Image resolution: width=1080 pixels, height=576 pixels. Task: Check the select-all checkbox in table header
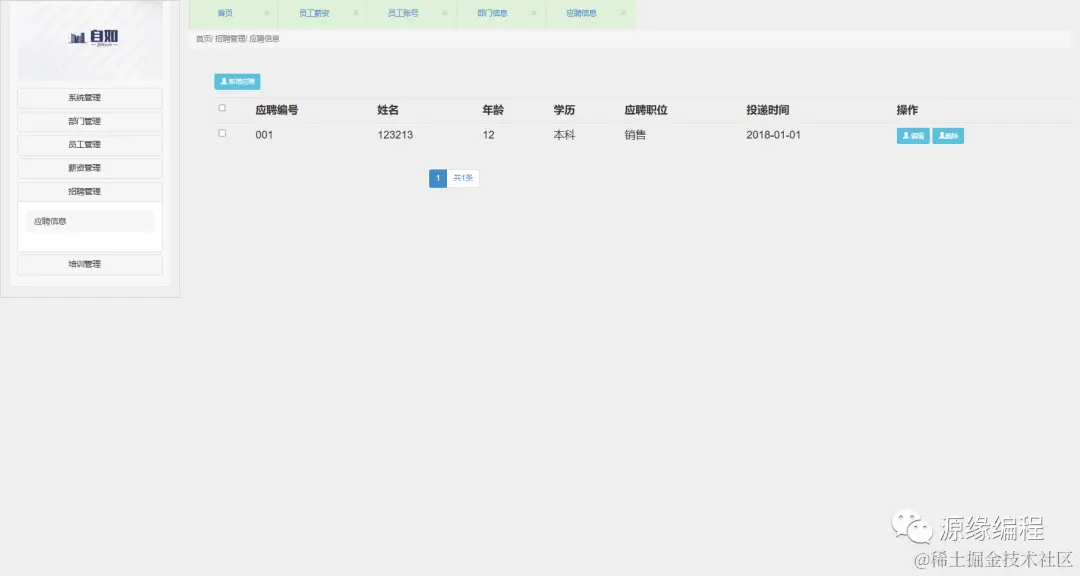222,110
